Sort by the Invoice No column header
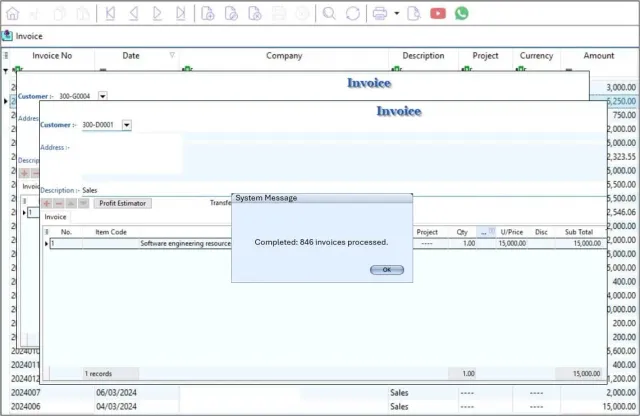Screen dimensions: 640x416 (52, 56)
